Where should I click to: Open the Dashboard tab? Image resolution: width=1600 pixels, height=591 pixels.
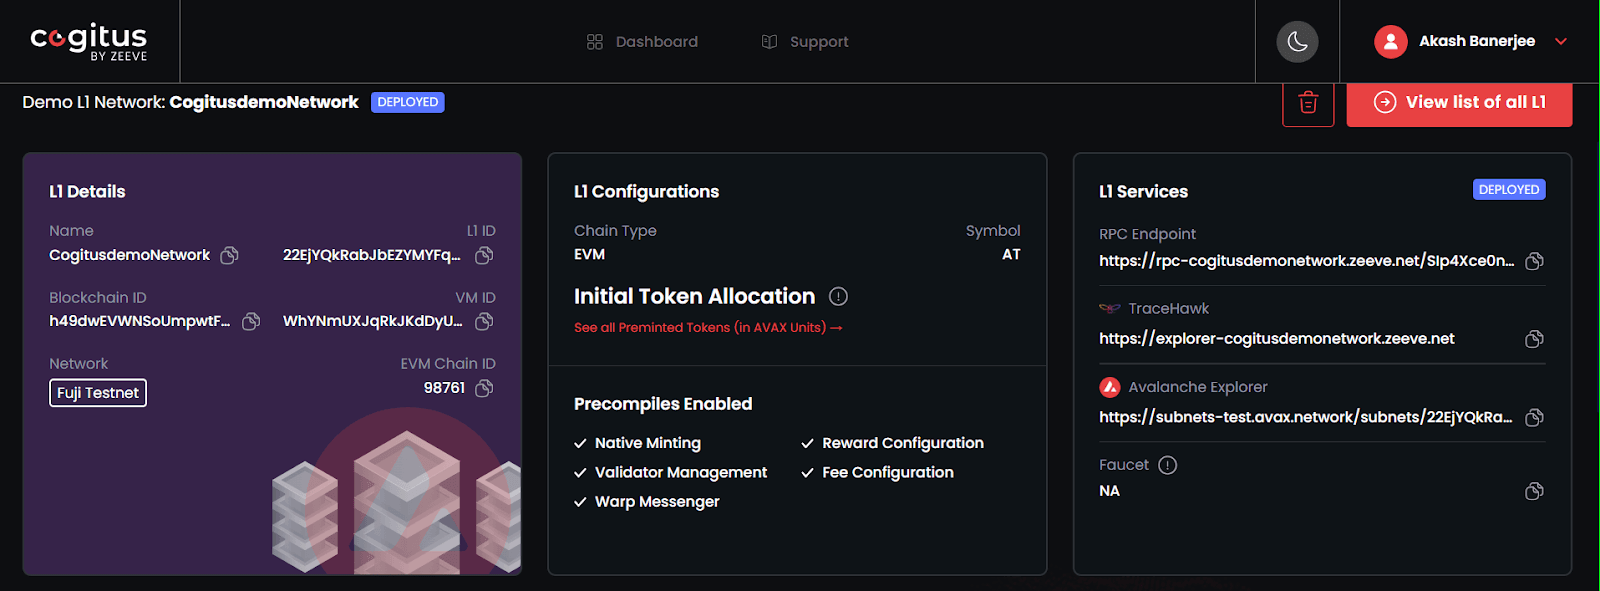point(642,42)
